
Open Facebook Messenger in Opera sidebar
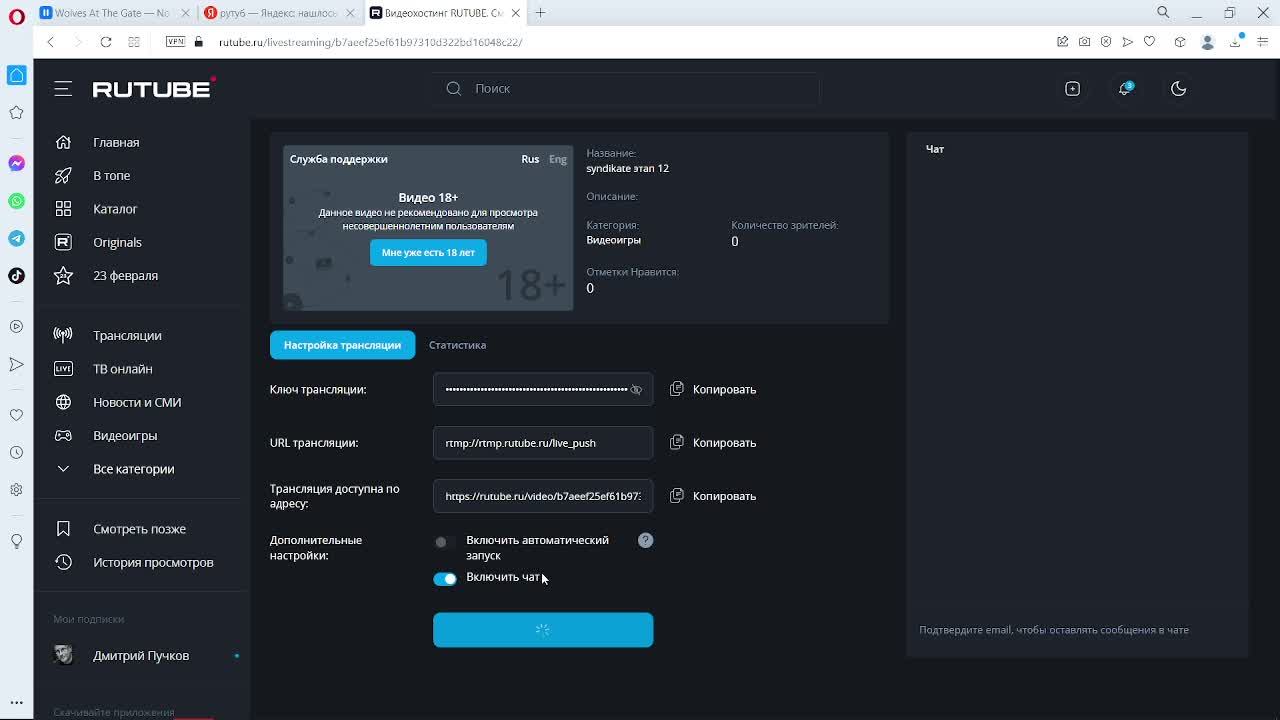pos(16,163)
